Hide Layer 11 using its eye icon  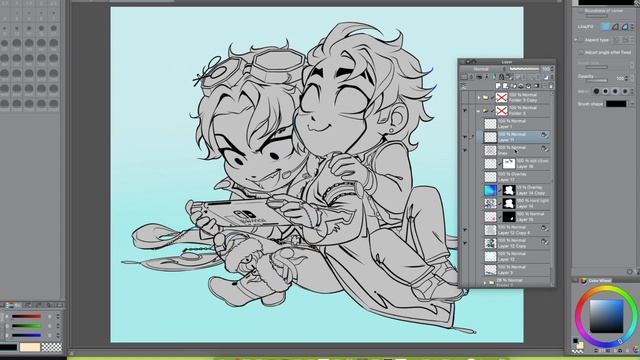tap(465, 137)
